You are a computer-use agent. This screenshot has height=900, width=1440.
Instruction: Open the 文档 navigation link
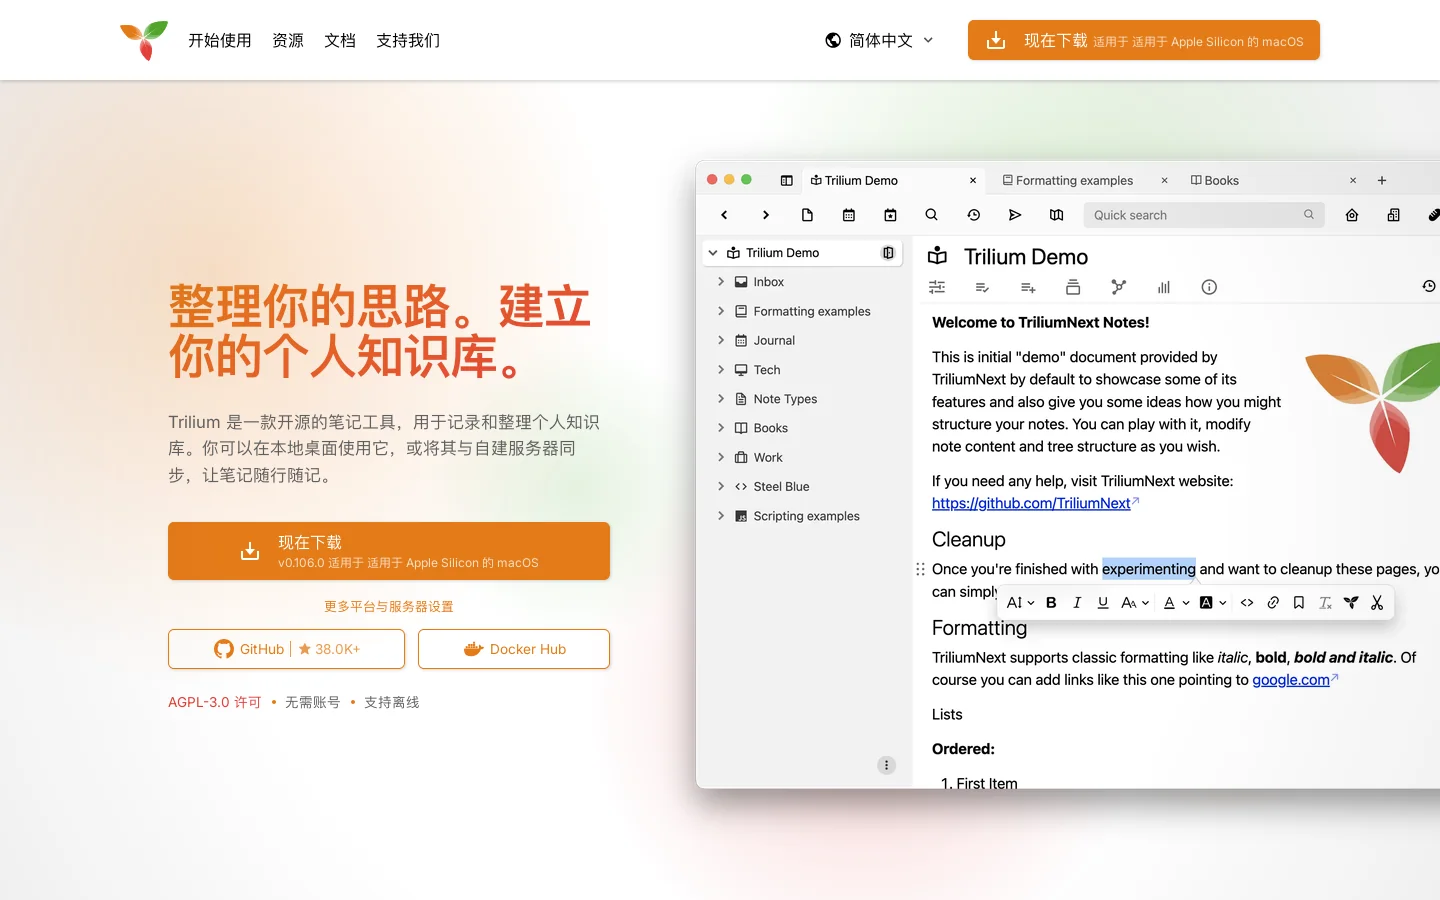click(340, 40)
